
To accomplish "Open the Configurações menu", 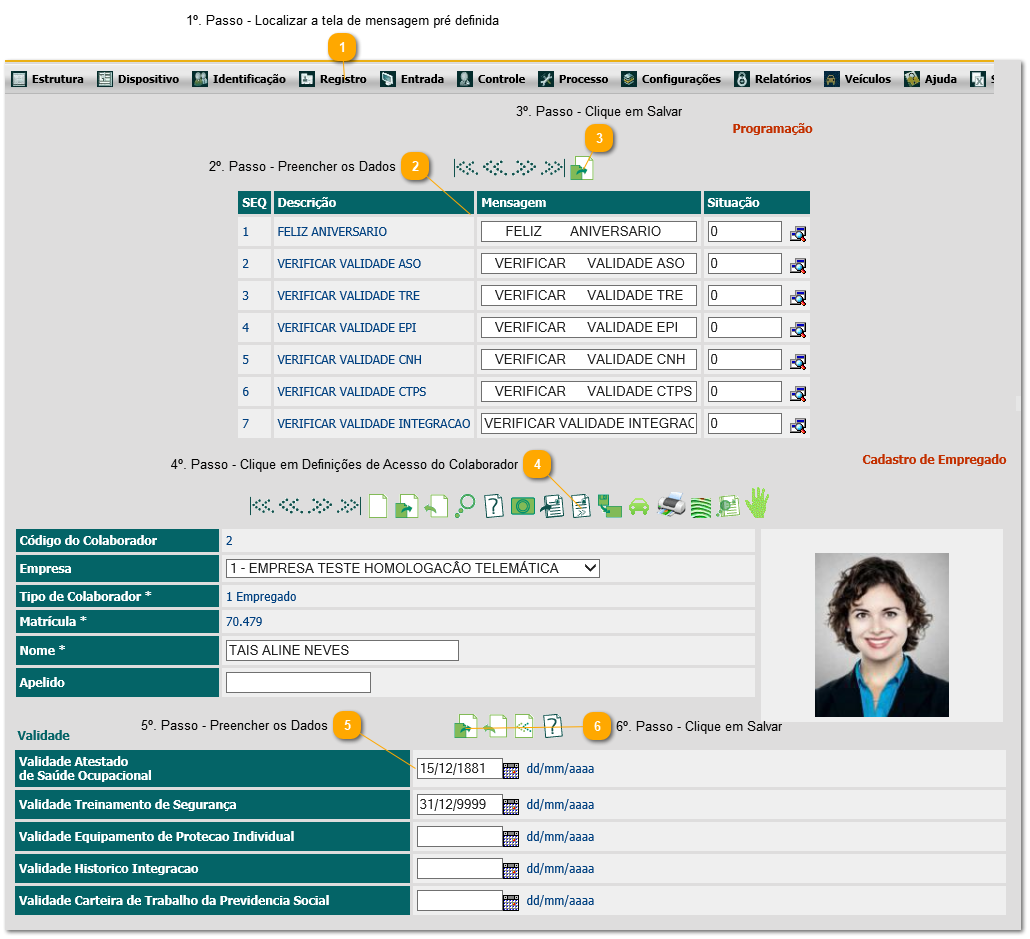I will click(671, 79).
